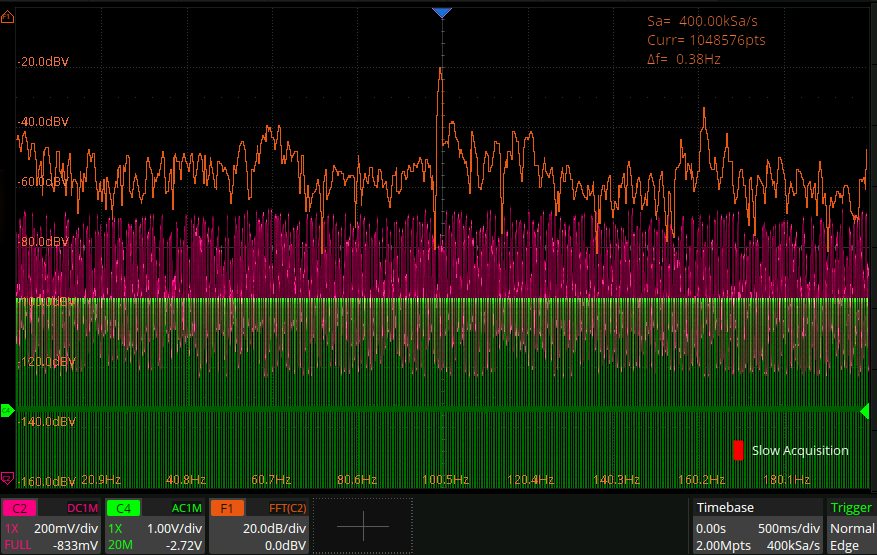This screenshot has width=877, height=555.
Task: Toggle the green C4 channel badge
Action: pyautogui.click(x=122, y=508)
